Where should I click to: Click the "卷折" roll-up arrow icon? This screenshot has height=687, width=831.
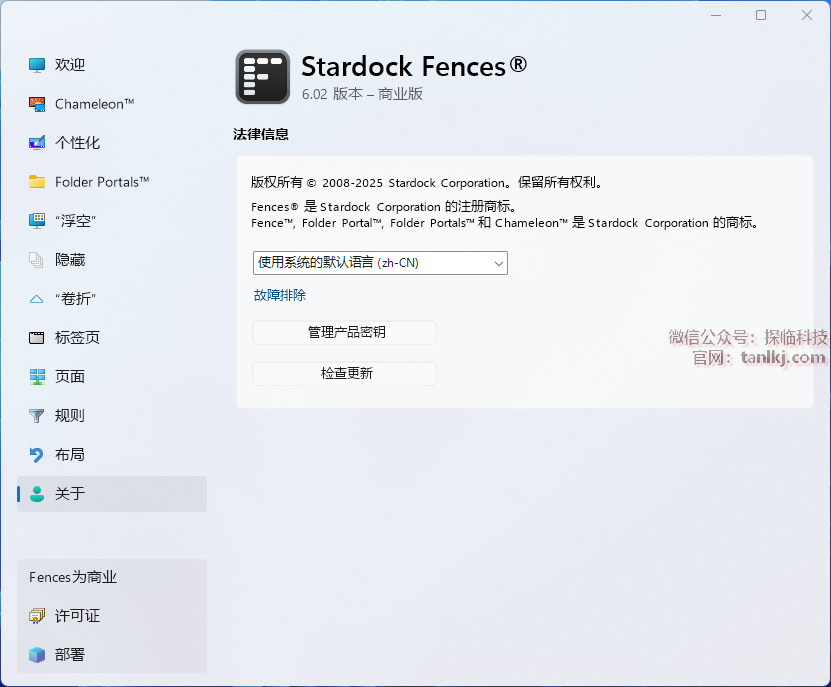[x=37, y=299]
